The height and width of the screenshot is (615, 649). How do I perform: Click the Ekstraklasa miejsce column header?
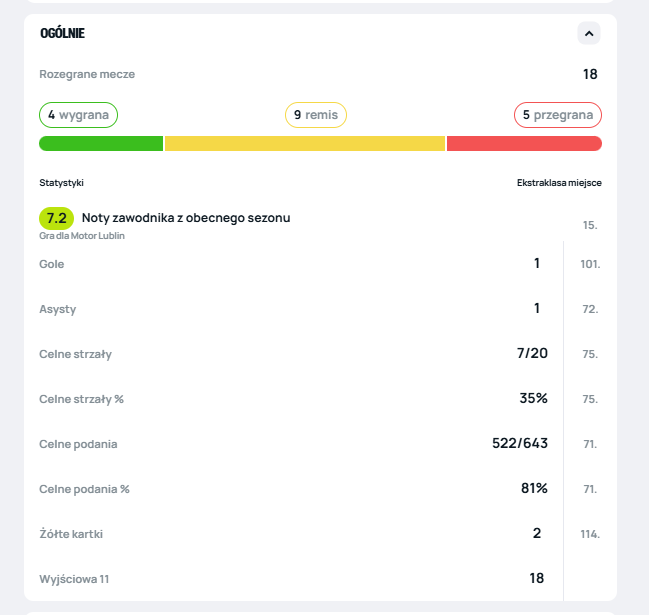[559, 183]
